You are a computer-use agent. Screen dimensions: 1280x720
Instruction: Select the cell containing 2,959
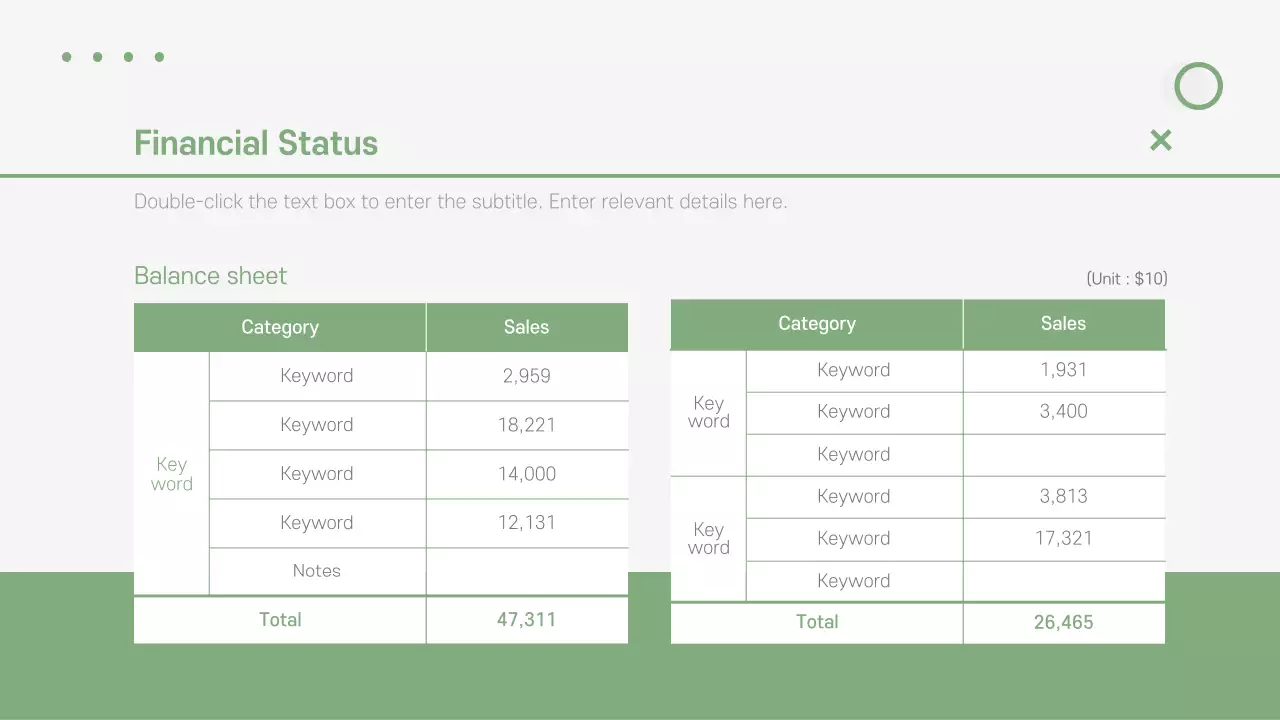[x=527, y=376]
